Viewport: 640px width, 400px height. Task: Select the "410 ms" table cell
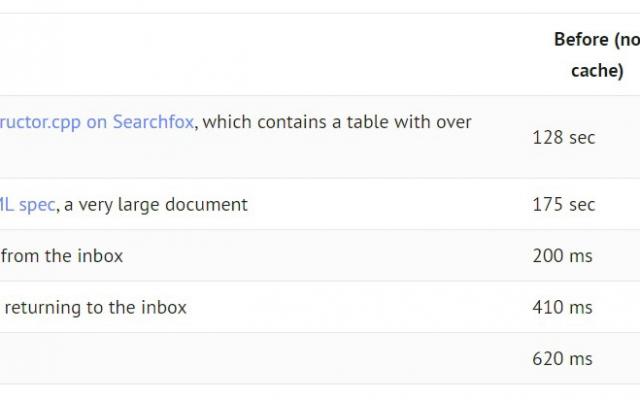coord(562,307)
